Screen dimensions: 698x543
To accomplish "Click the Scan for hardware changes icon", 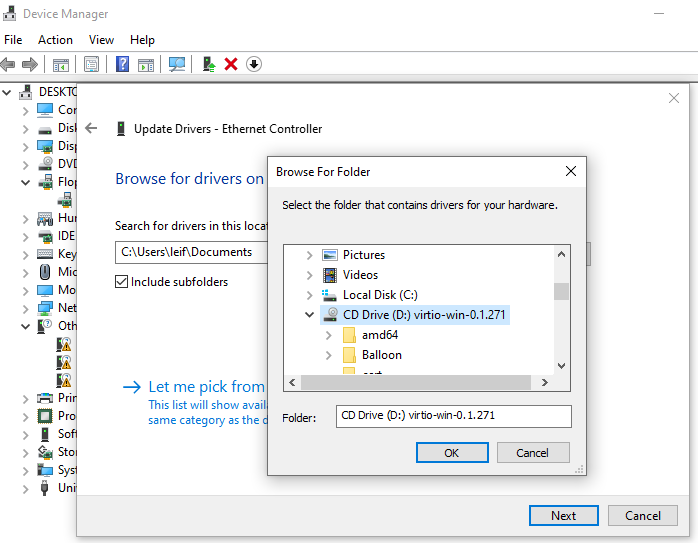I will pyautogui.click(x=177, y=64).
